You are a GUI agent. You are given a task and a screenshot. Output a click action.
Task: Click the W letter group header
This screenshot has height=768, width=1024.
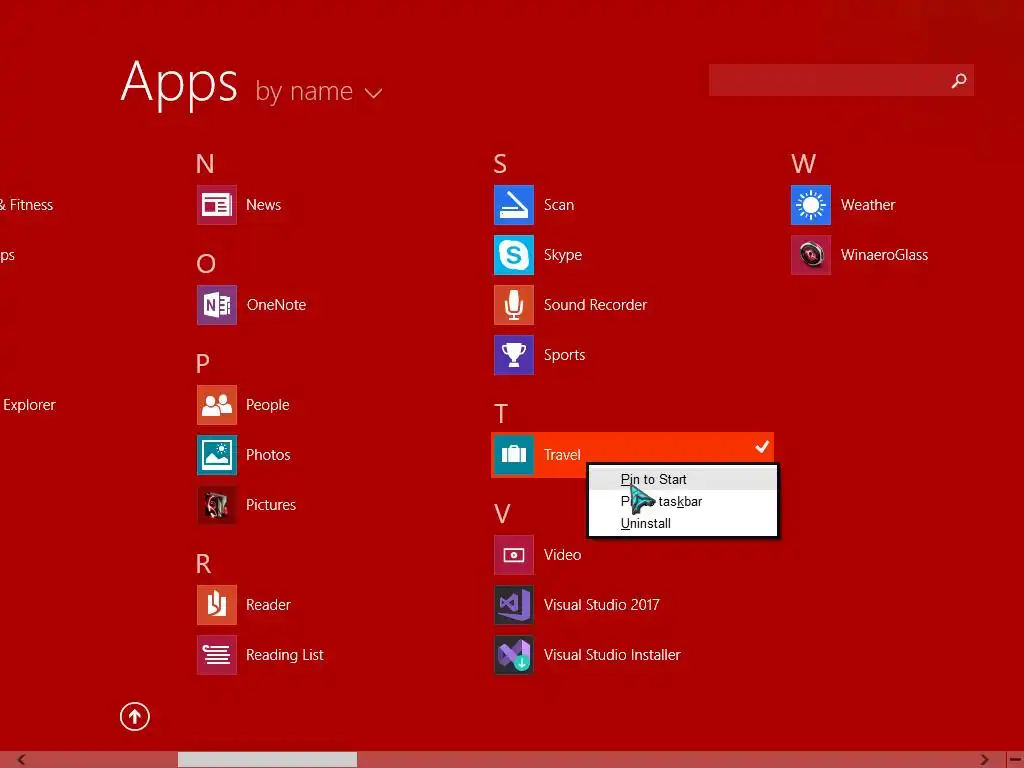point(803,164)
